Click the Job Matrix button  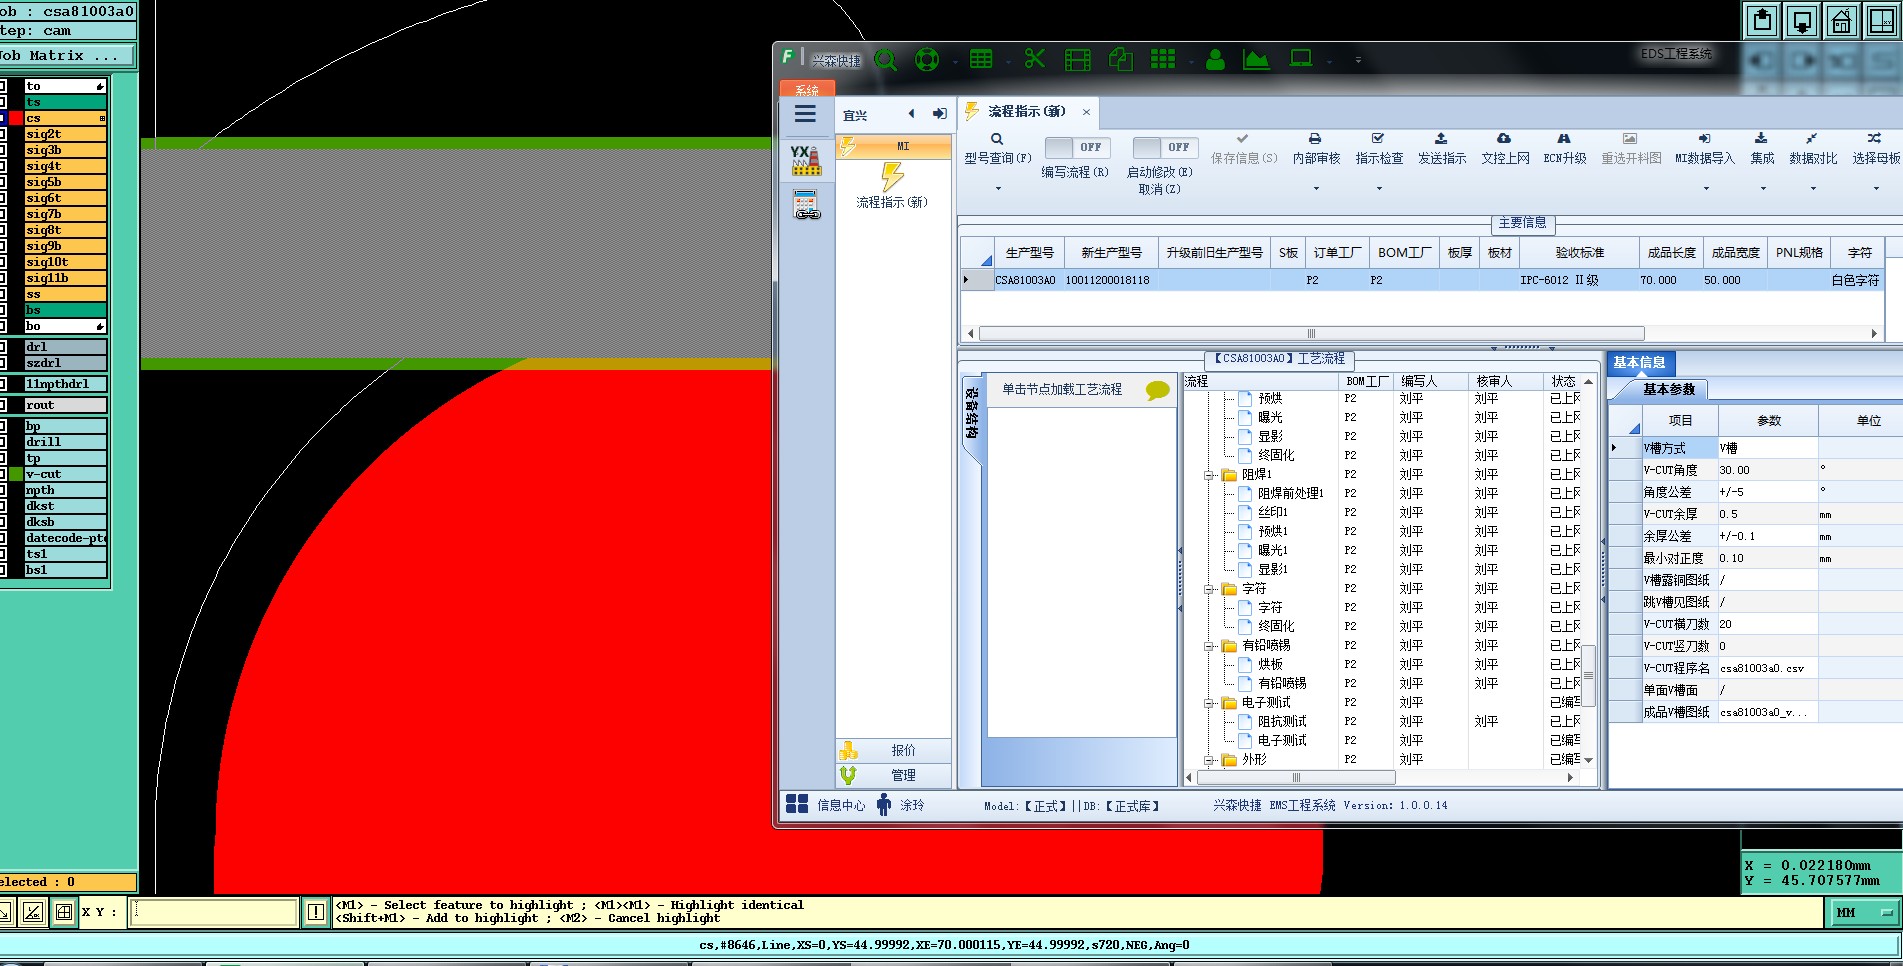(66, 56)
